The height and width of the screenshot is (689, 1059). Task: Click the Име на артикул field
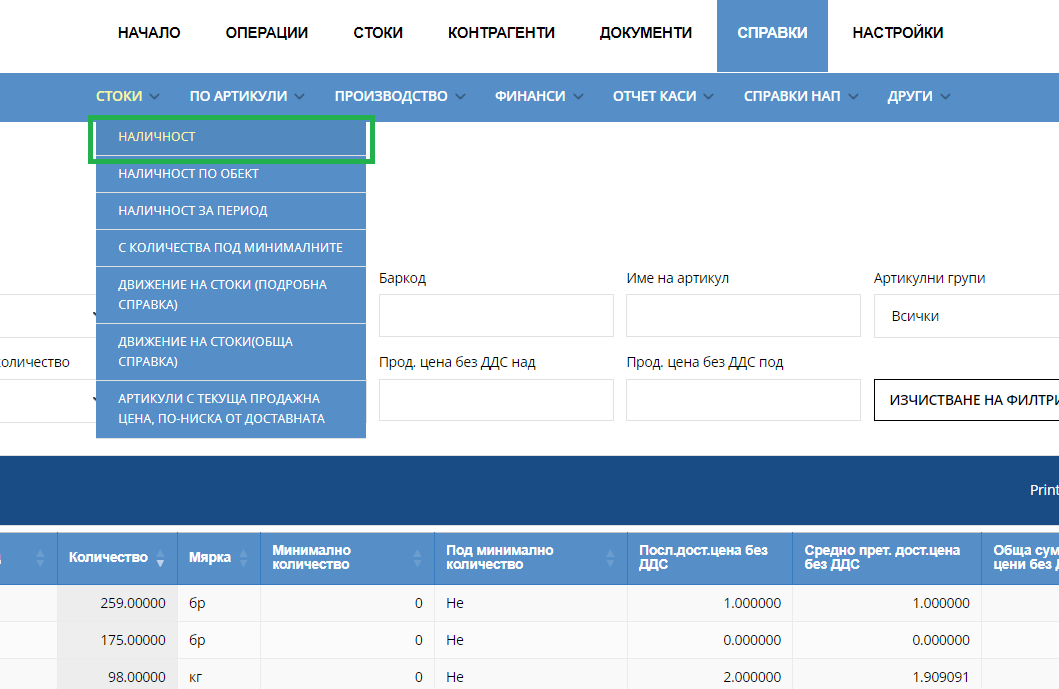[744, 315]
